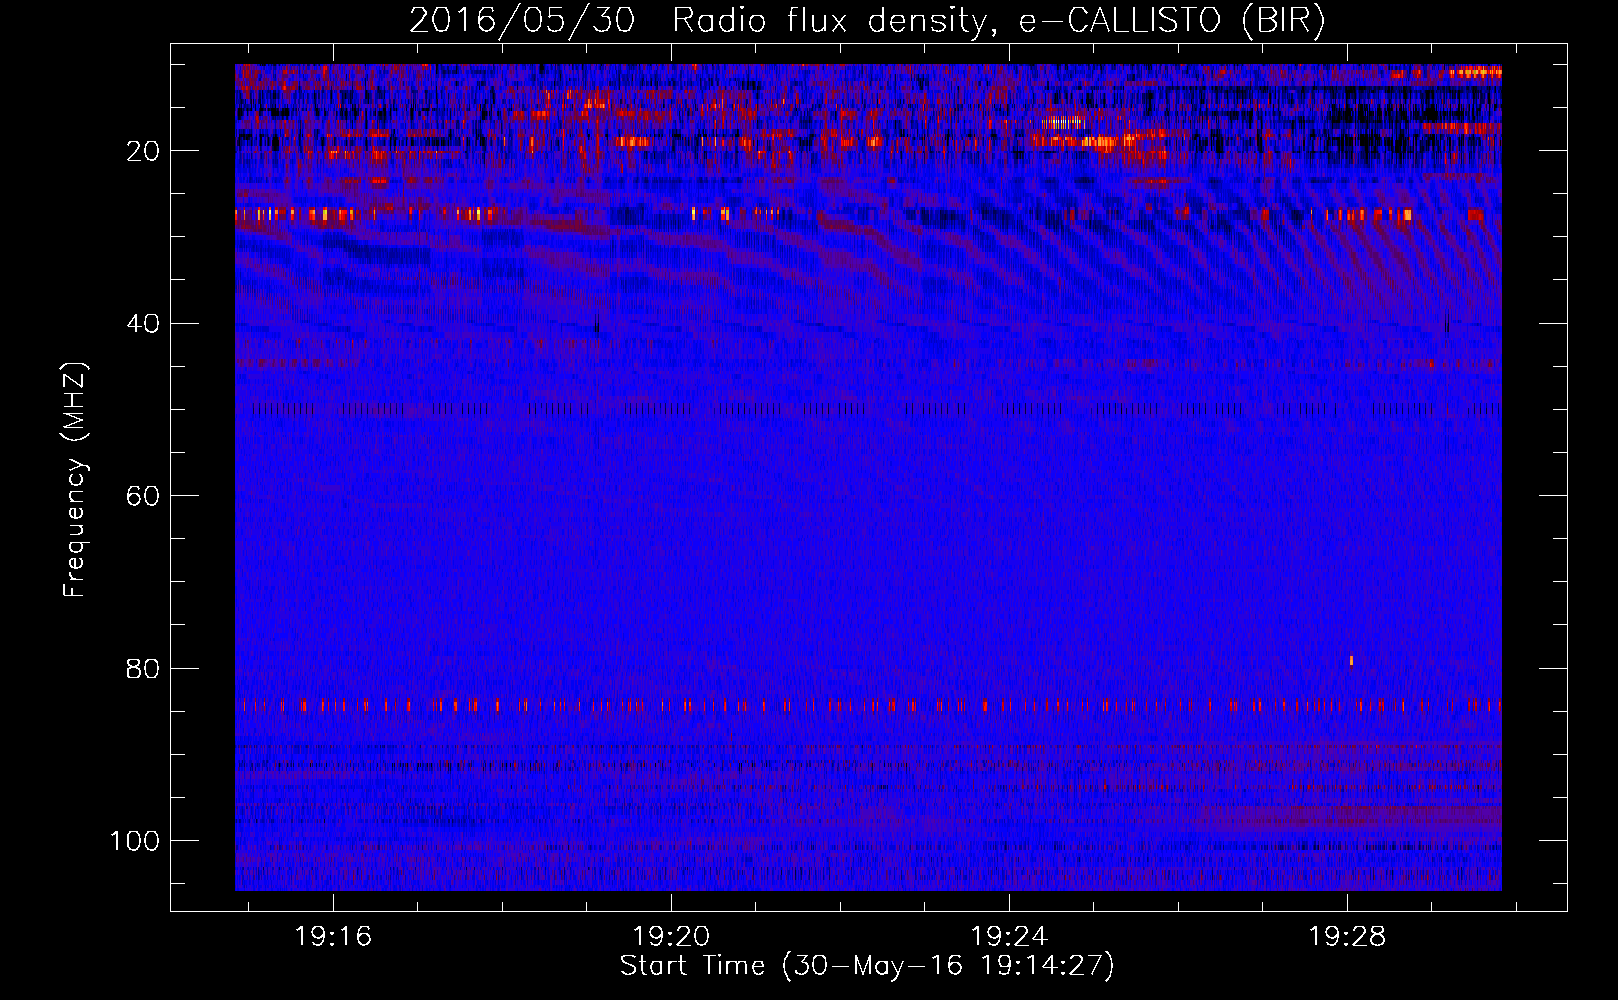Click the "Start Time (30-May-16 19:14:27)" x-axis label
The width and height of the screenshot is (1618, 1000).
867,966
